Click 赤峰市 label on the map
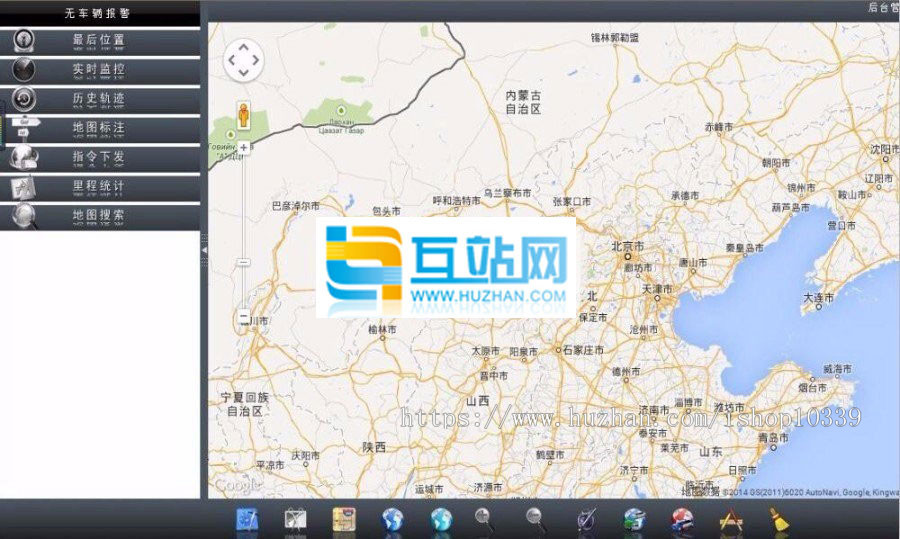This screenshot has width=900, height=539. point(719,127)
